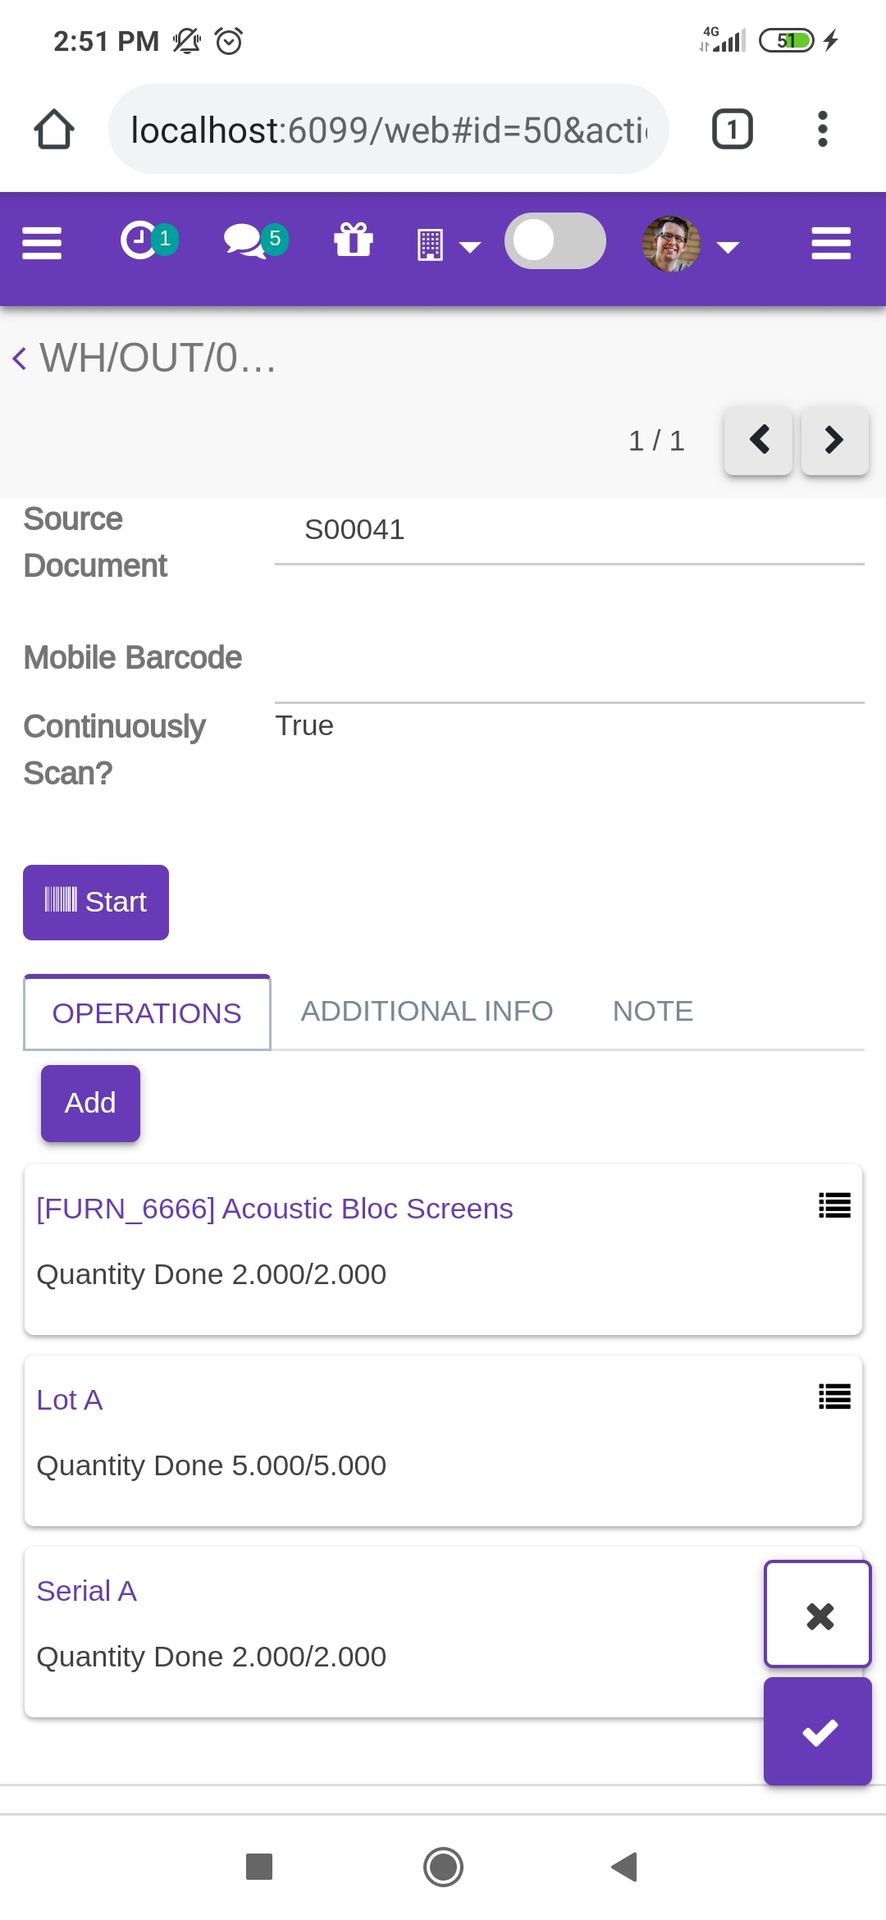Click the Add button under Operations
This screenshot has width=886, height=1920.
(x=90, y=1103)
